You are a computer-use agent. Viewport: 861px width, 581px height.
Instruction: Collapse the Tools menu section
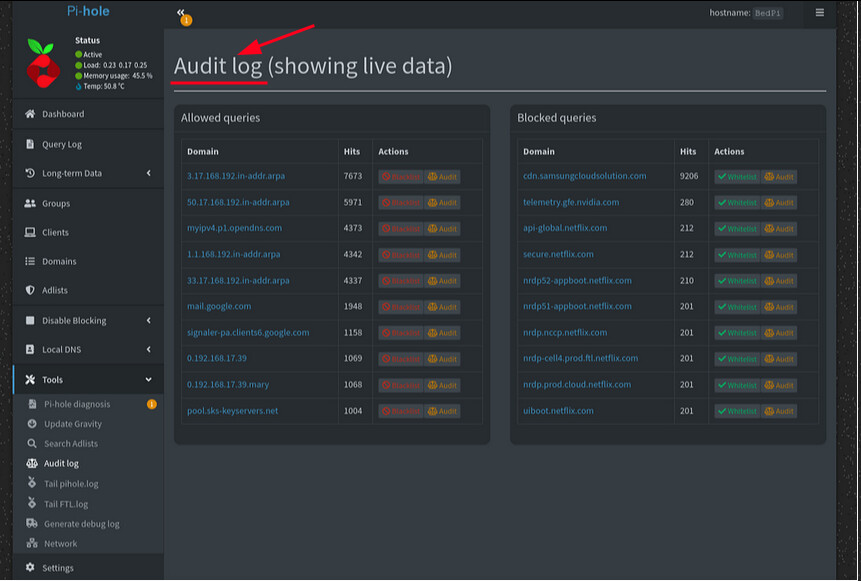148,379
